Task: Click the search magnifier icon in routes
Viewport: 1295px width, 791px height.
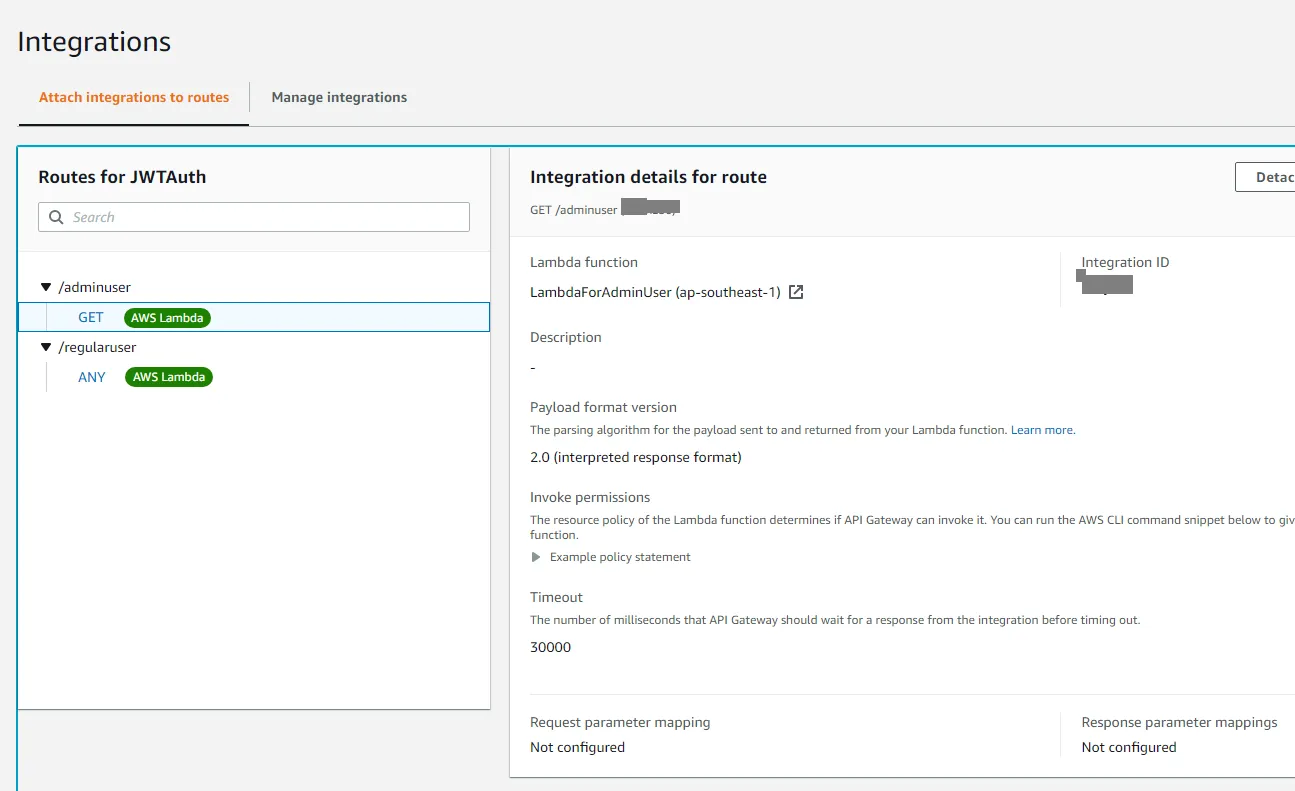Action: (56, 217)
